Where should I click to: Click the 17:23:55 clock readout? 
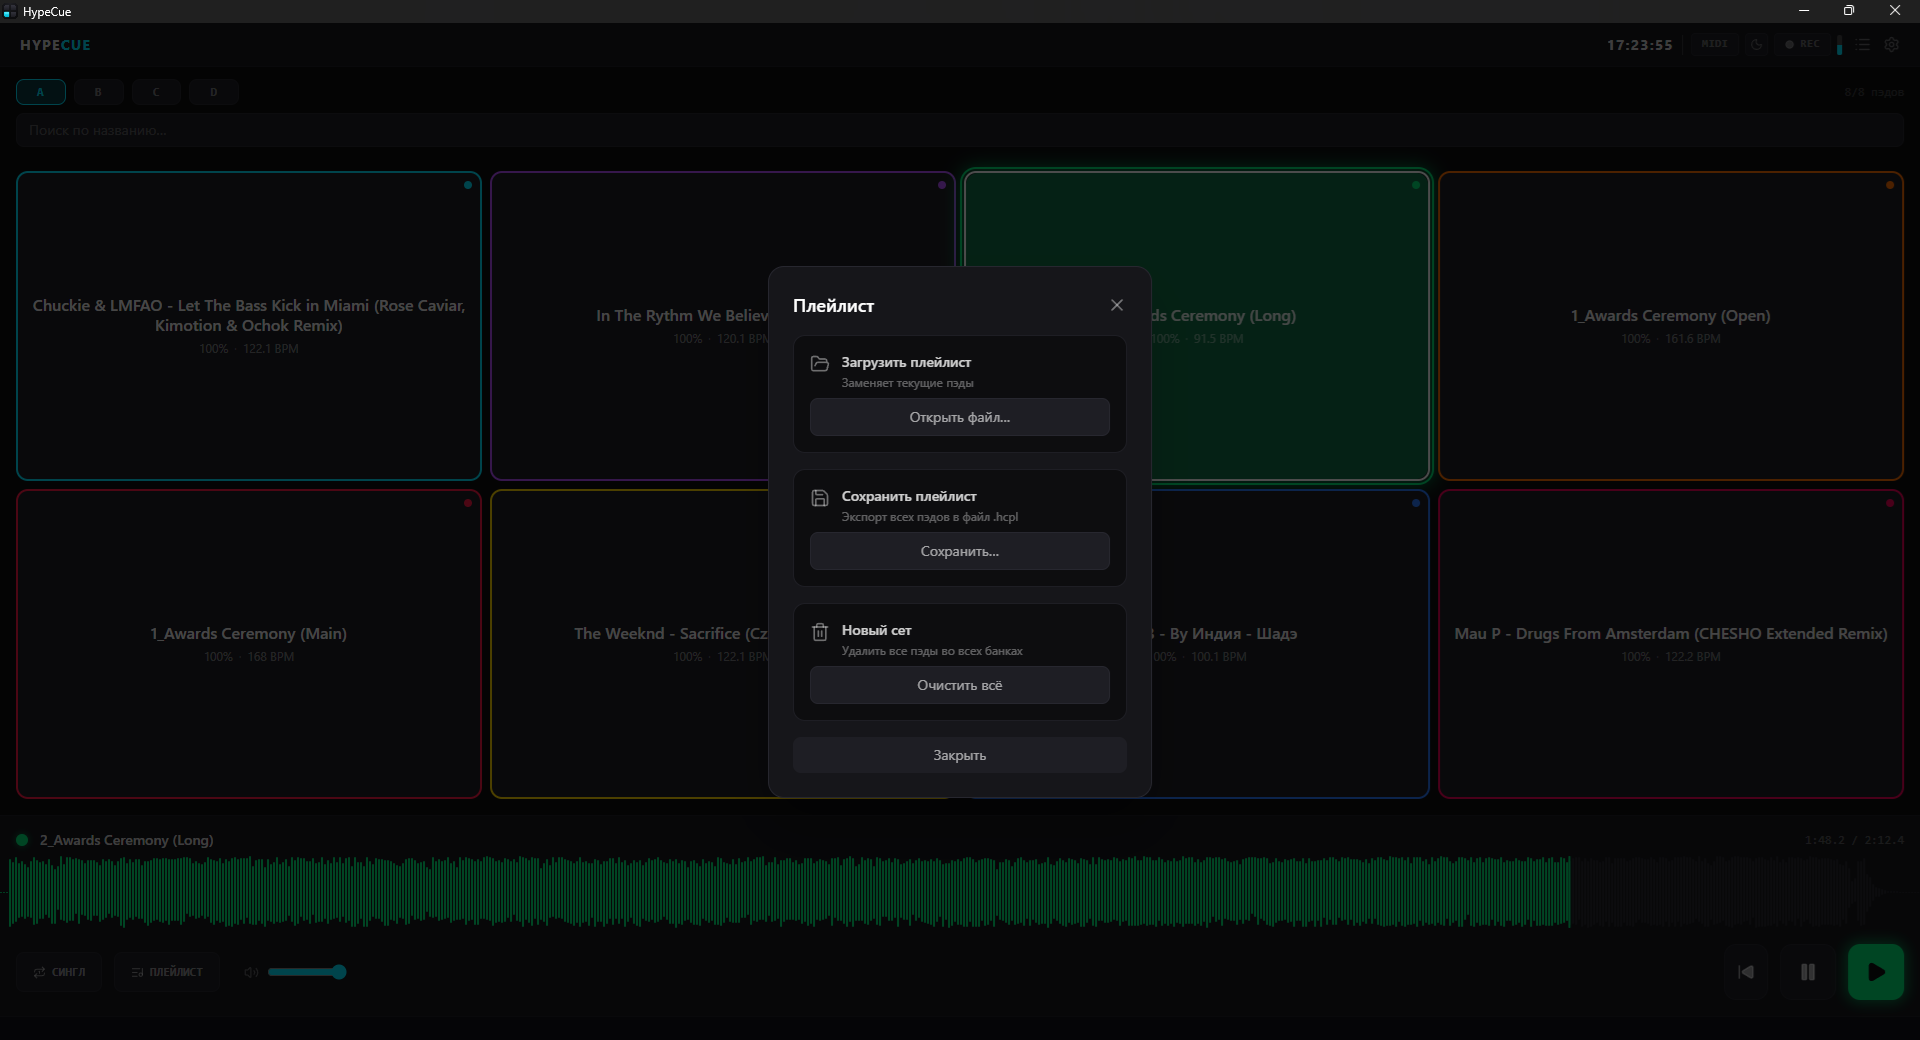pyautogui.click(x=1640, y=45)
